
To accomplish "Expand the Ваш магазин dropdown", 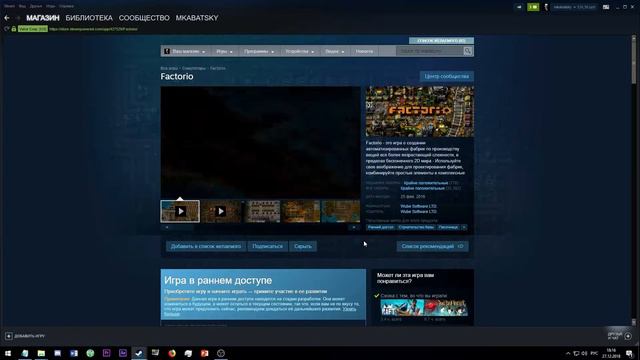I will click(x=188, y=51).
